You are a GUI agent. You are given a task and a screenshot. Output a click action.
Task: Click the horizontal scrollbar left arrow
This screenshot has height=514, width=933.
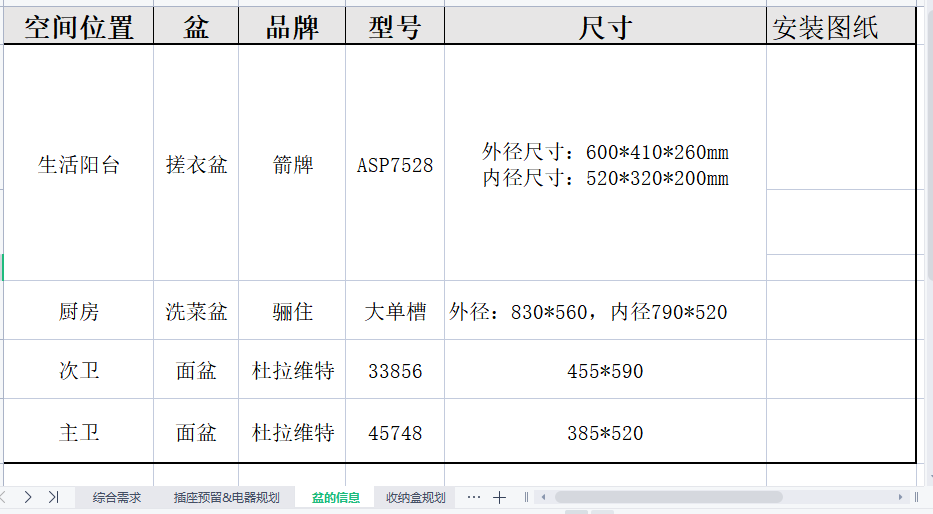point(543,497)
